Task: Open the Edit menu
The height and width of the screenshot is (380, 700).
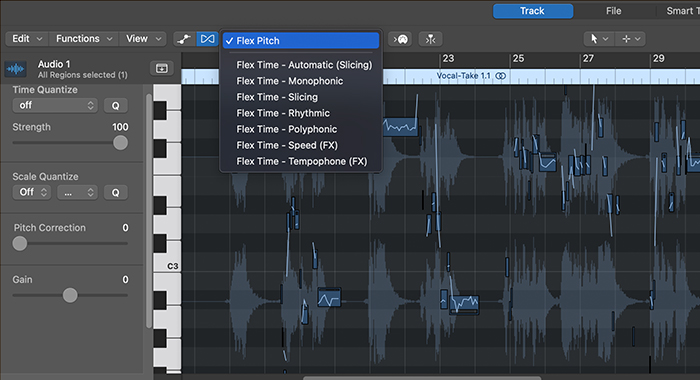Action: coord(27,39)
